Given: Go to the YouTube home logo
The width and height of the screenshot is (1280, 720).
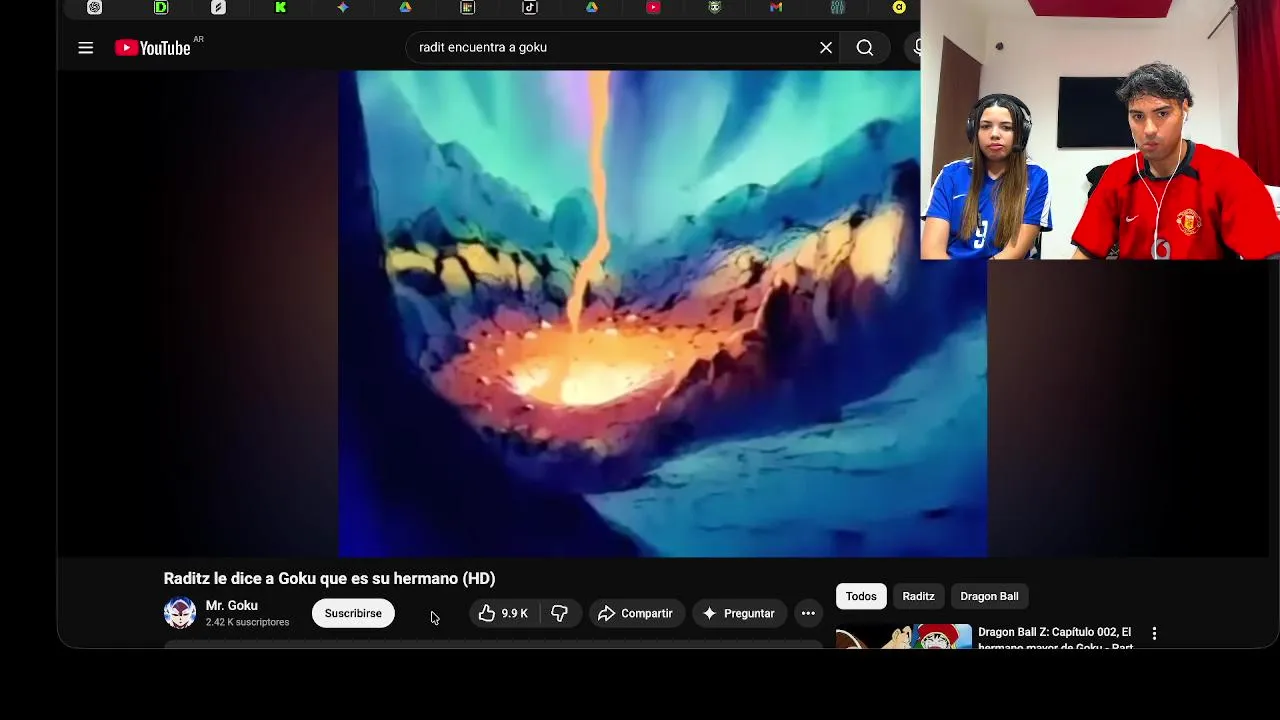Looking at the screenshot, I should point(152,48).
